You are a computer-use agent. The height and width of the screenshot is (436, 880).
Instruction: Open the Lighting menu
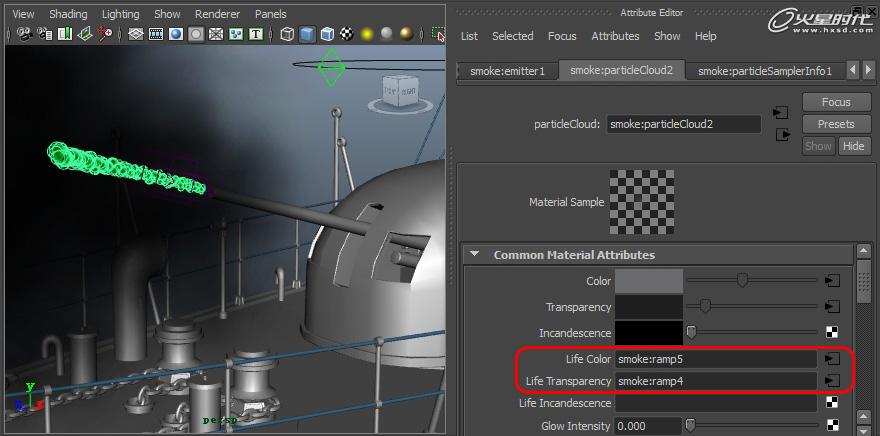pyautogui.click(x=121, y=14)
